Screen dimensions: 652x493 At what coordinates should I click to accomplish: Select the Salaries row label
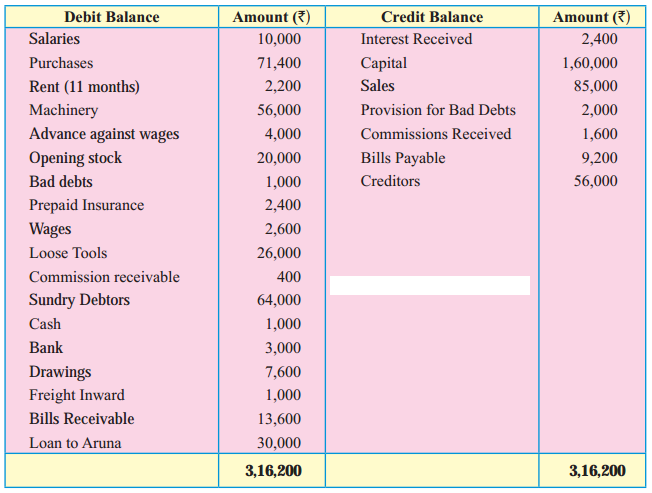54,39
